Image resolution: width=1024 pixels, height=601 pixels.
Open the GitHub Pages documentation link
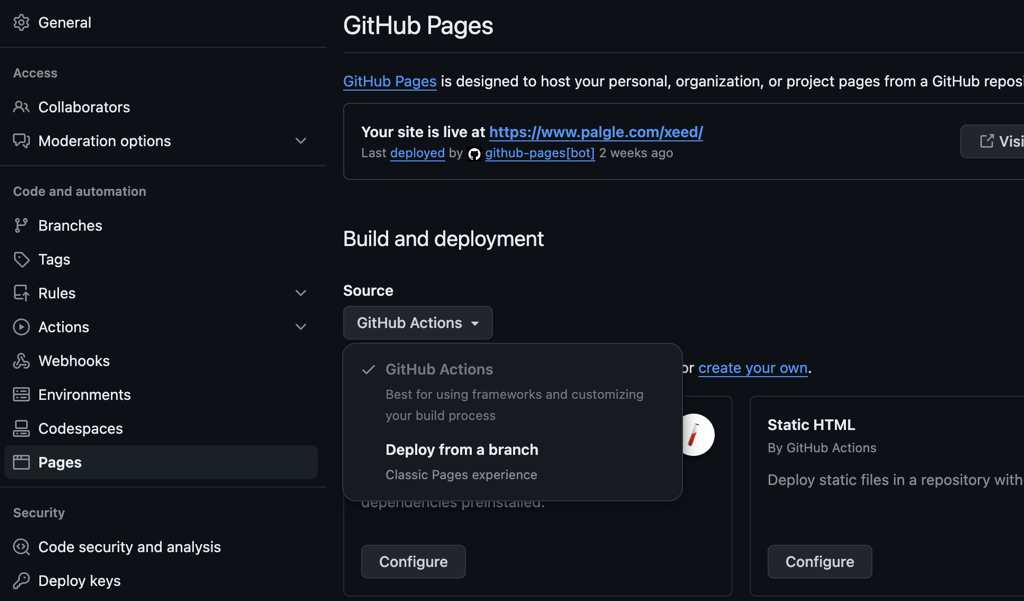tap(390, 82)
